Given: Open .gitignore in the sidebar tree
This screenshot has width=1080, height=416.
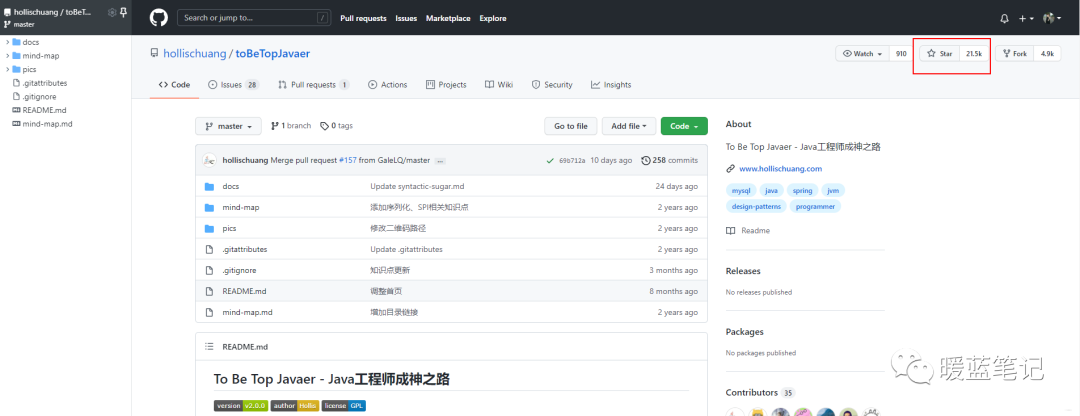Looking at the screenshot, I should (39, 96).
